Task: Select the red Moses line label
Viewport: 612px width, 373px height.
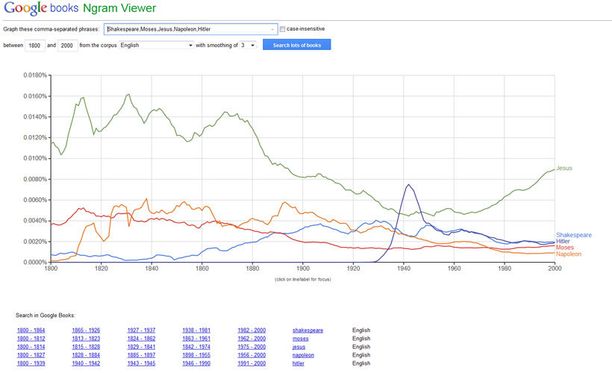Action: click(x=564, y=247)
